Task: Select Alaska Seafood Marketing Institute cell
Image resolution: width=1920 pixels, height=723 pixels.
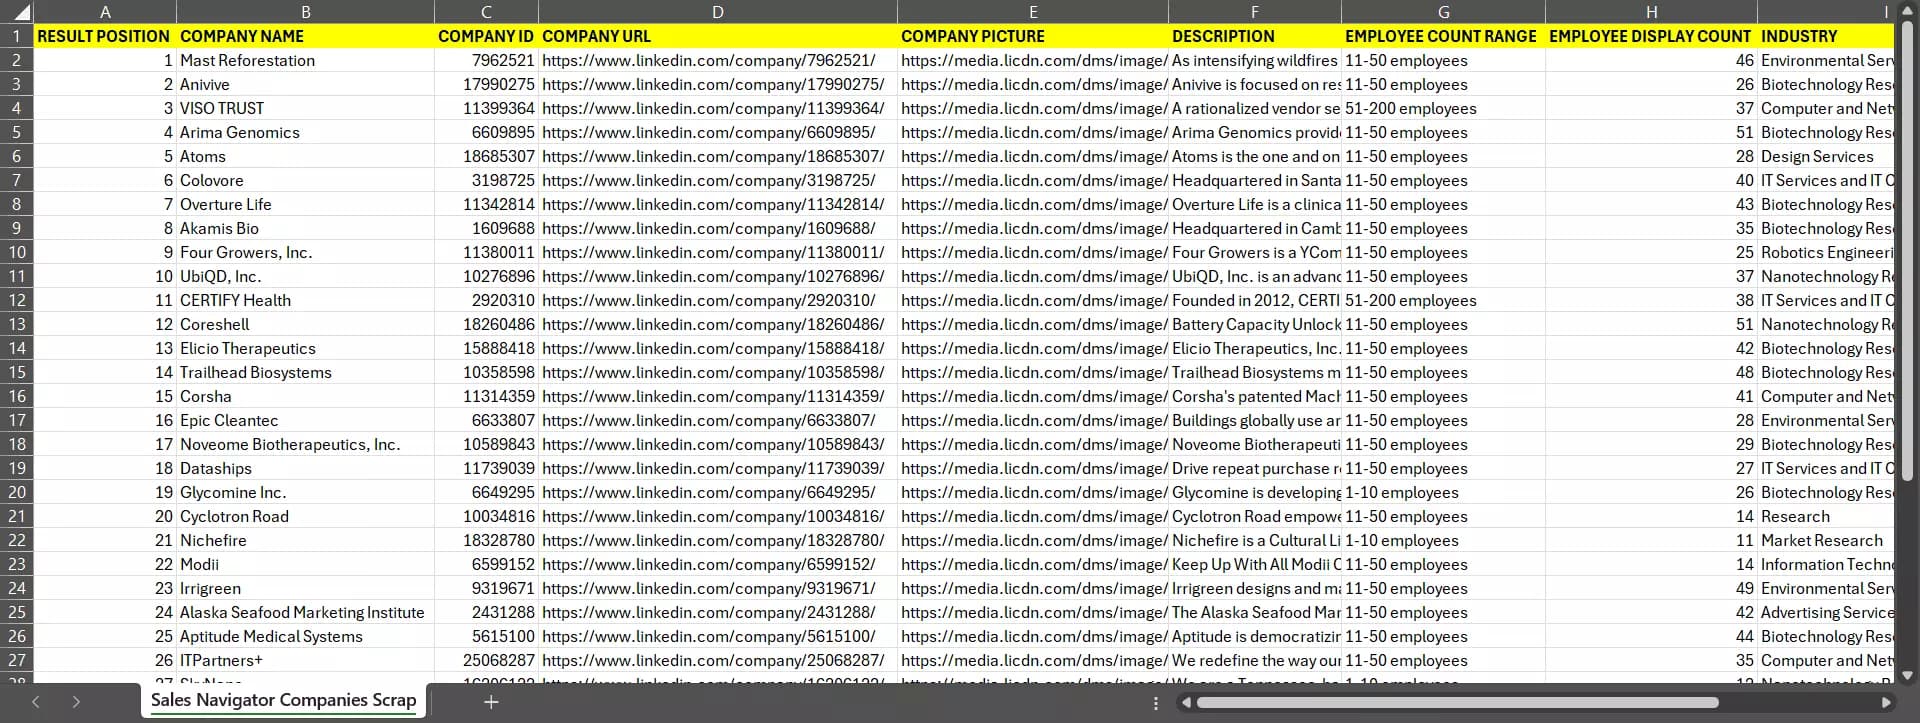Action: (305, 612)
